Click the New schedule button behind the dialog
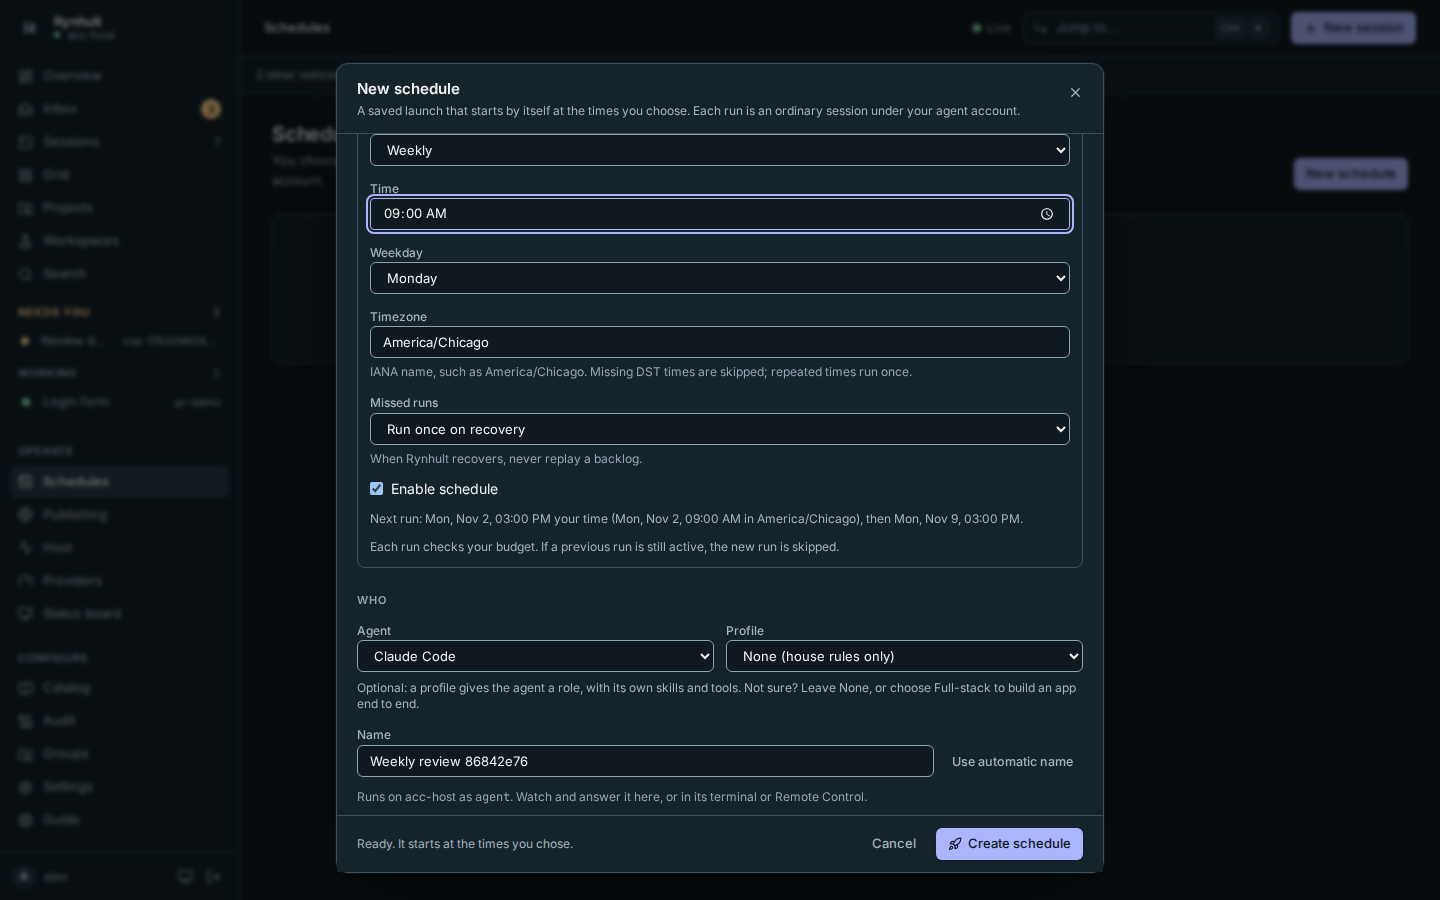The height and width of the screenshot is (900, 1440). (1350, 174)
